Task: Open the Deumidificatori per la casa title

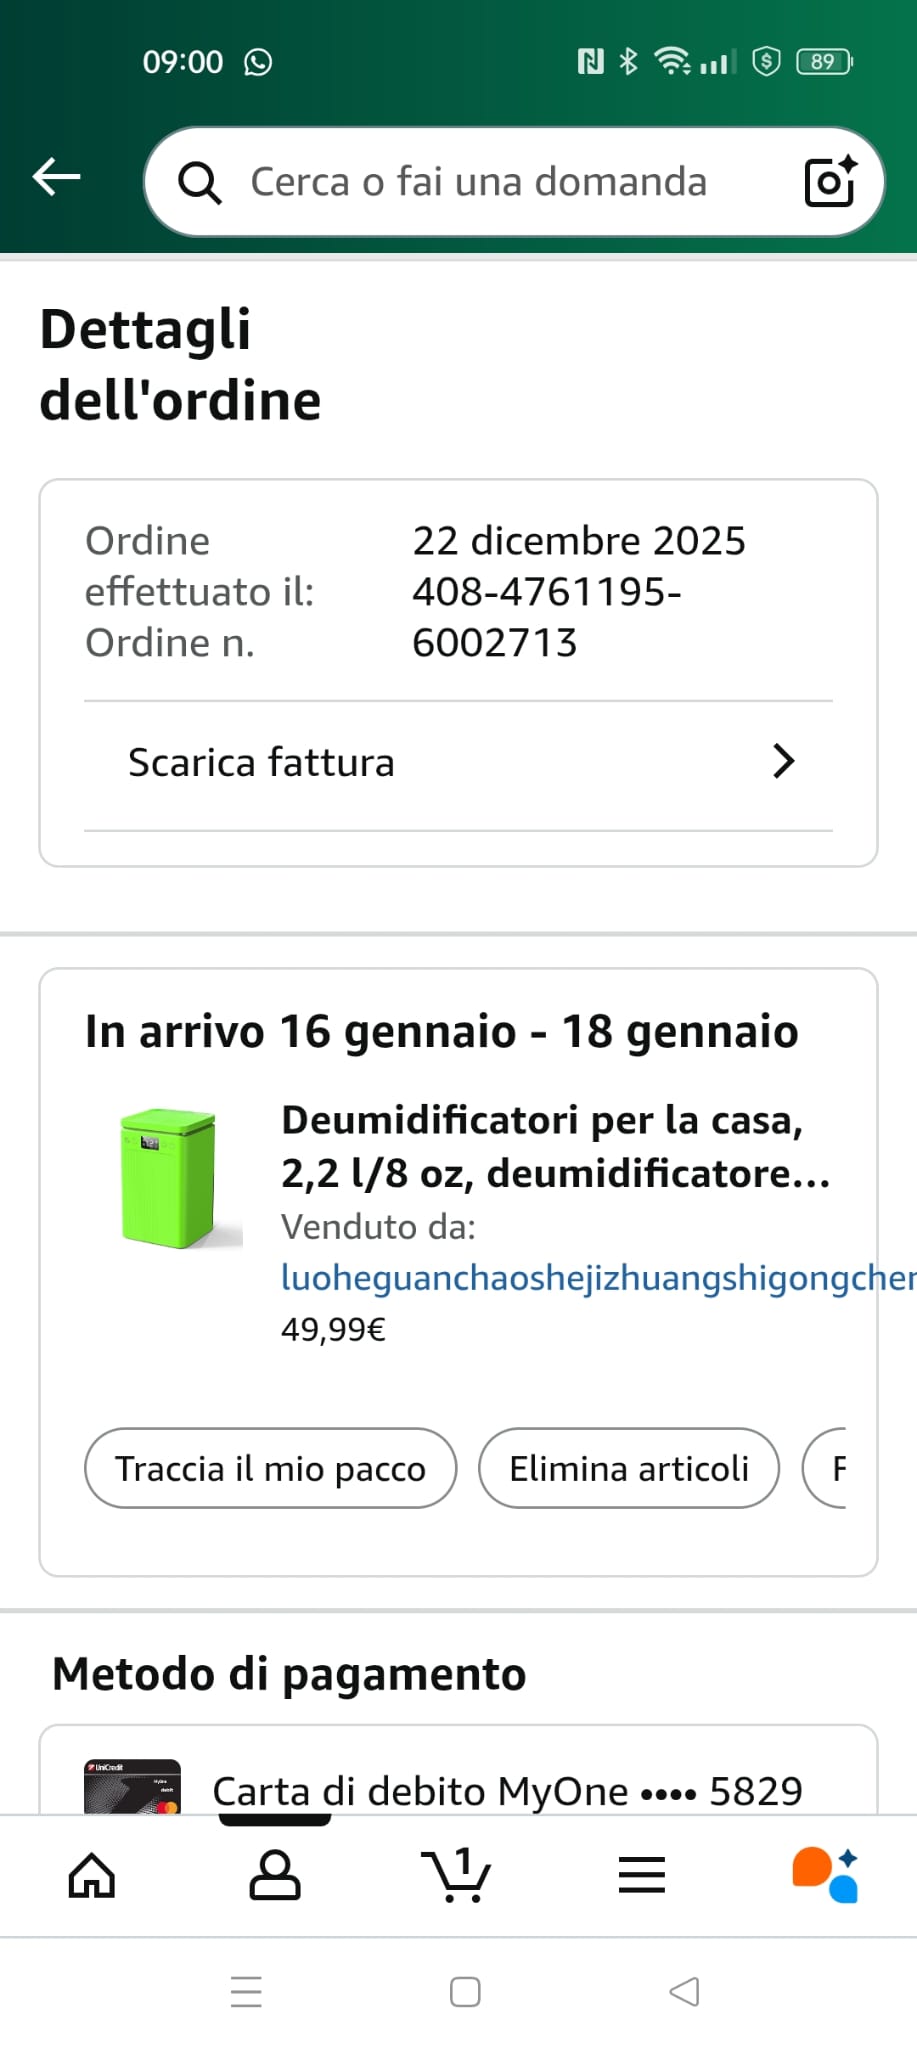Action: (555, 1146)
